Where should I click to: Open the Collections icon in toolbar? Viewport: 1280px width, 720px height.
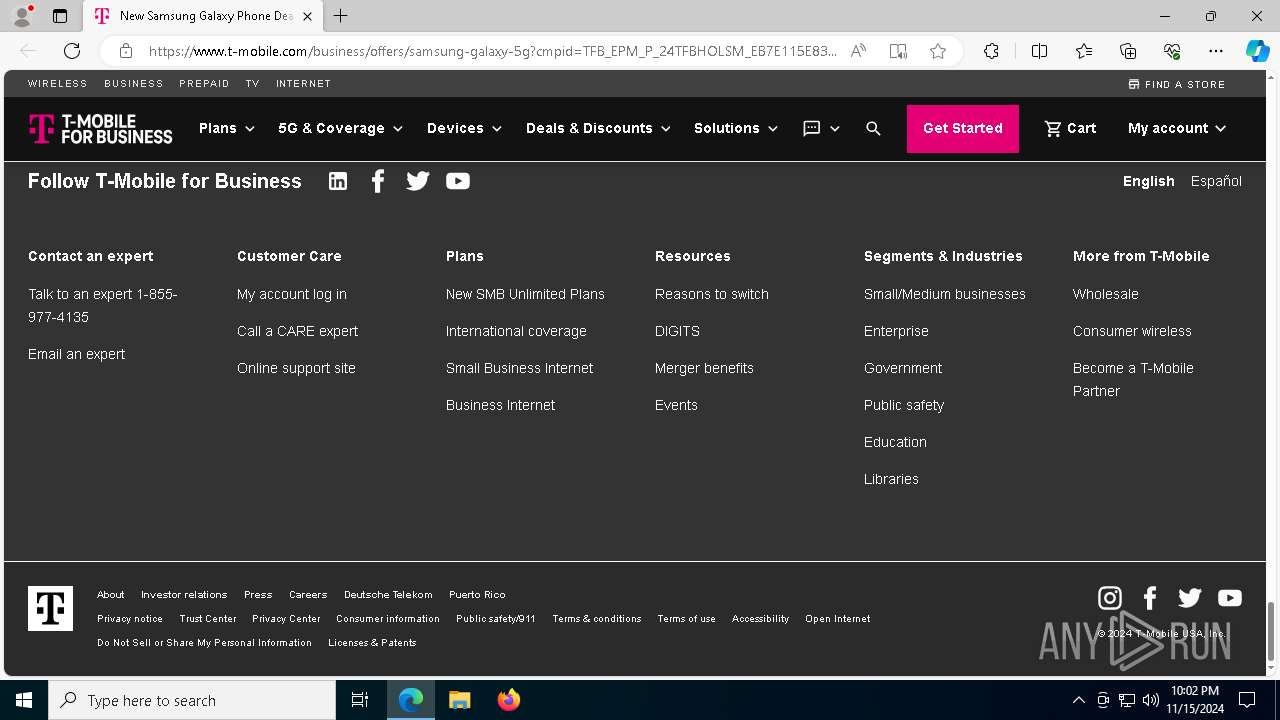(1128, 51)
